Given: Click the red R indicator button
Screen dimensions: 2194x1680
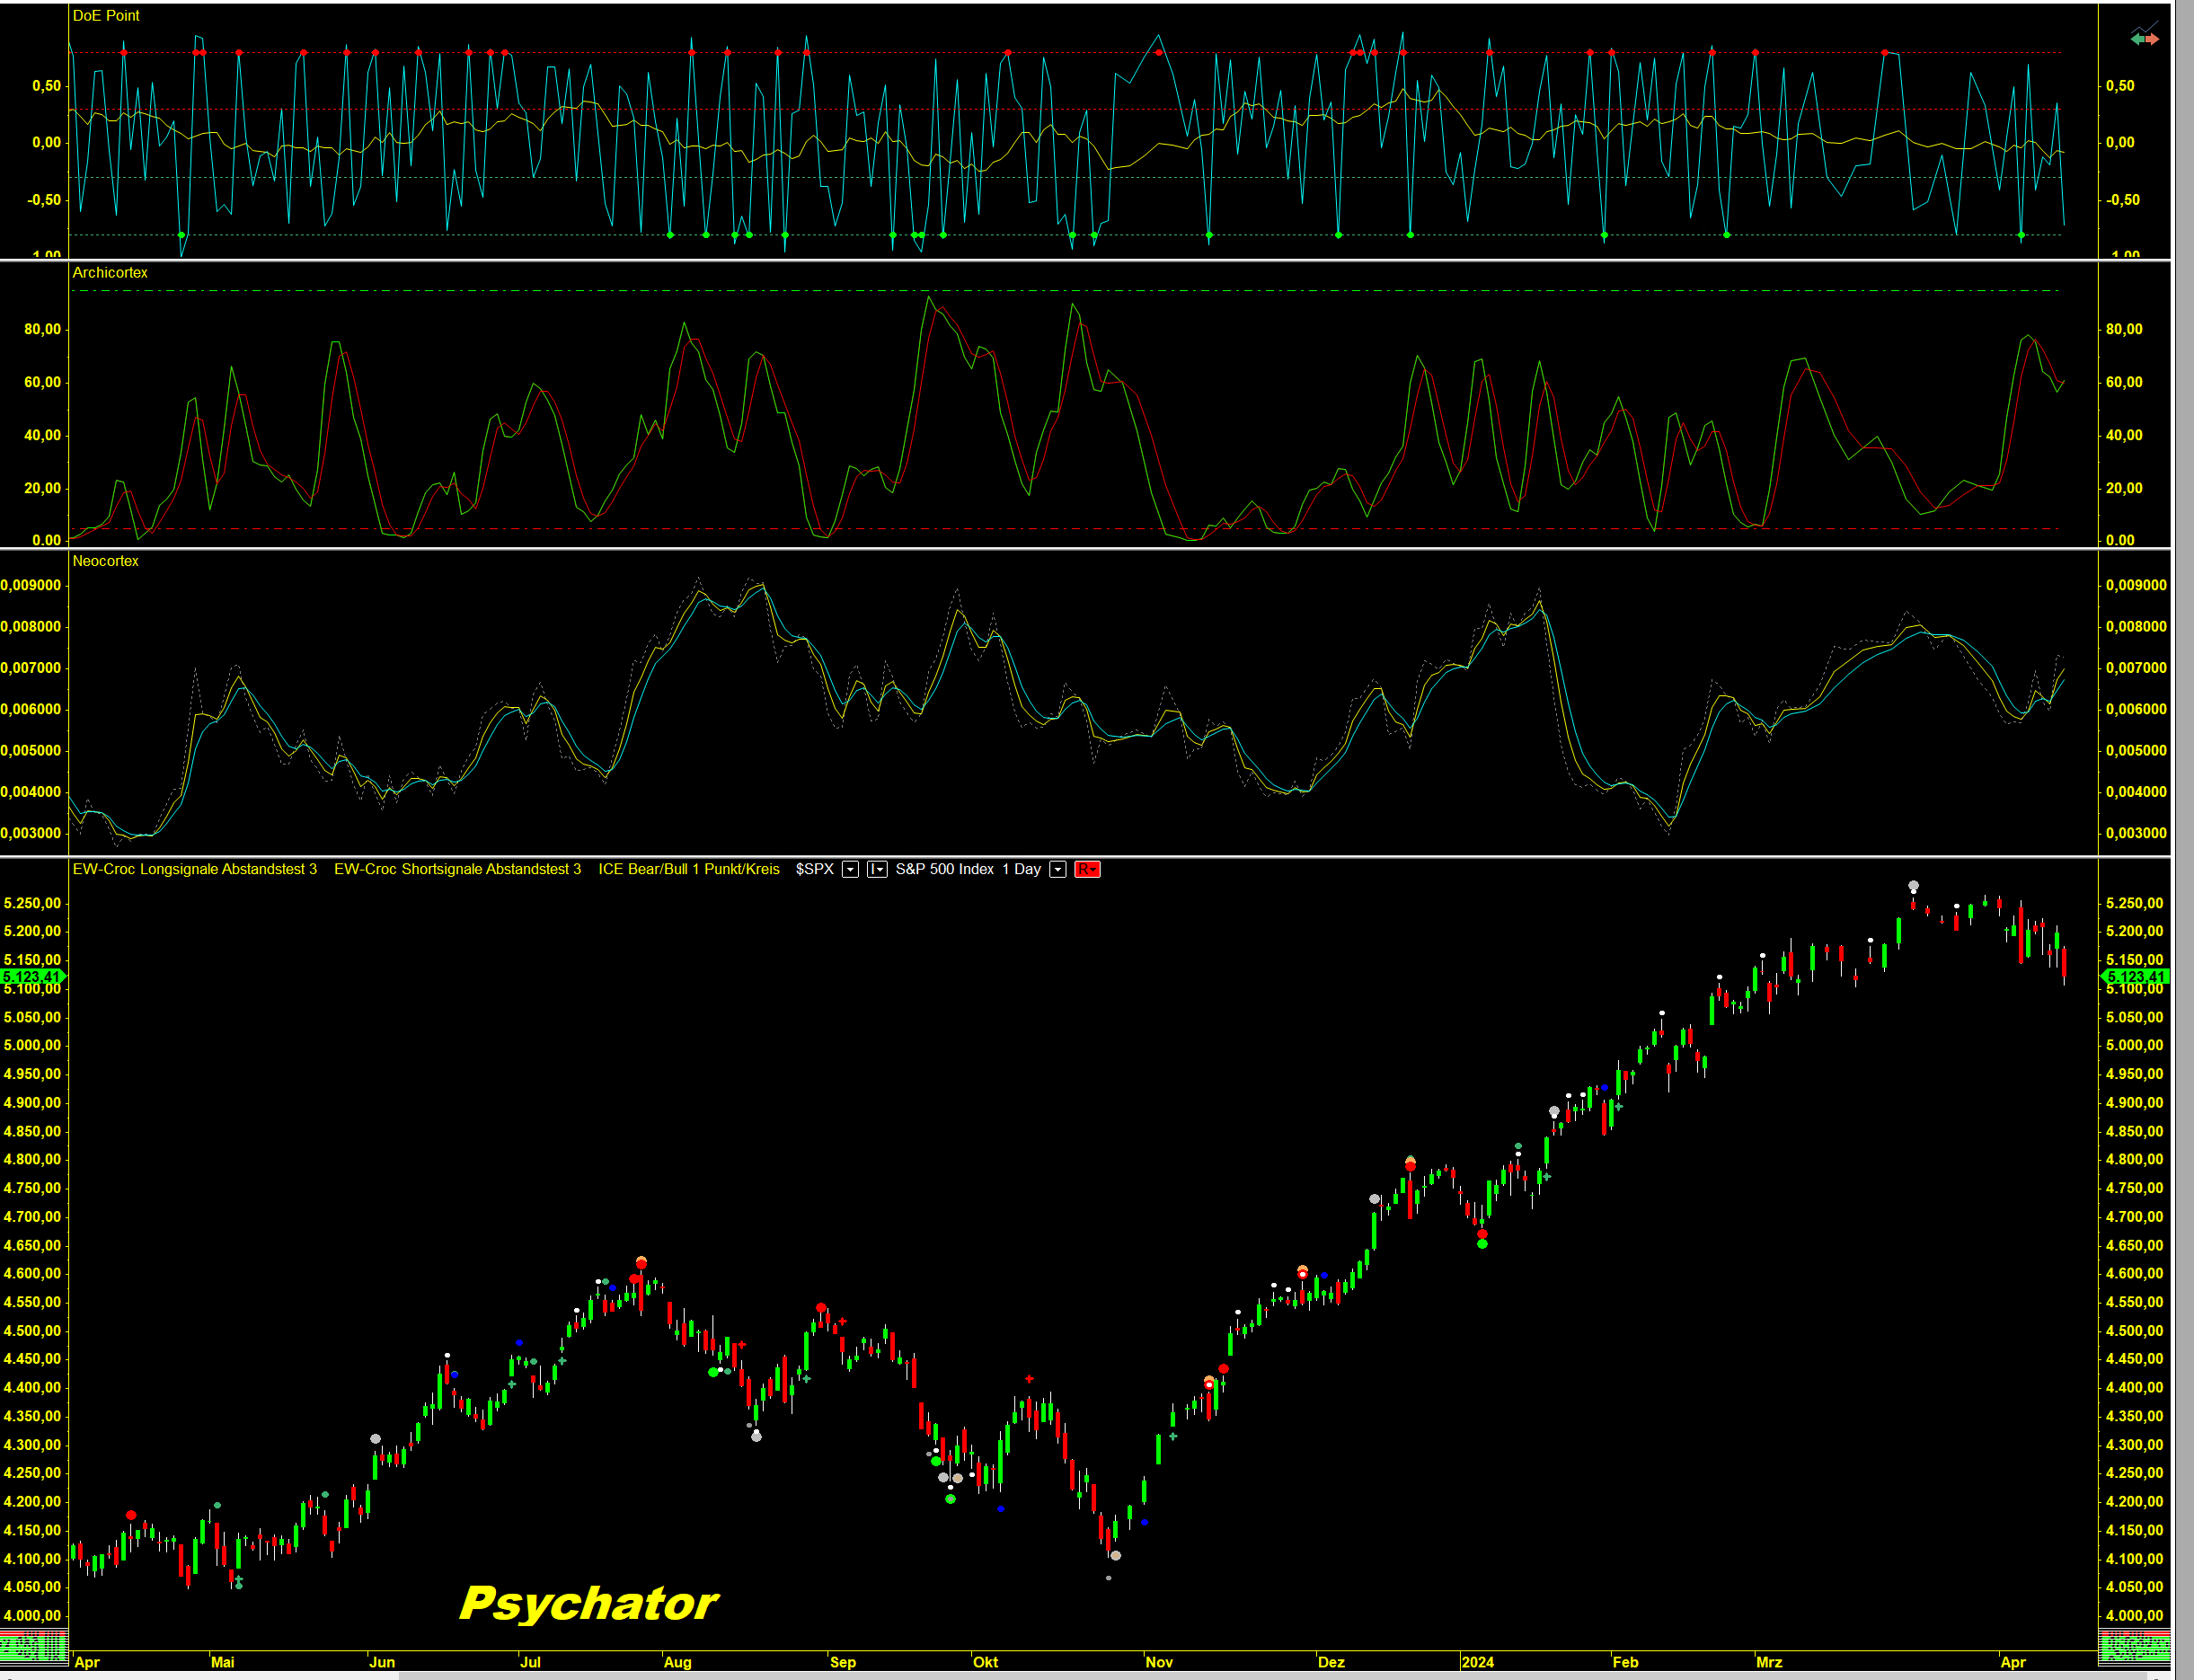Looking at the screenshot, I should 1087,869.
